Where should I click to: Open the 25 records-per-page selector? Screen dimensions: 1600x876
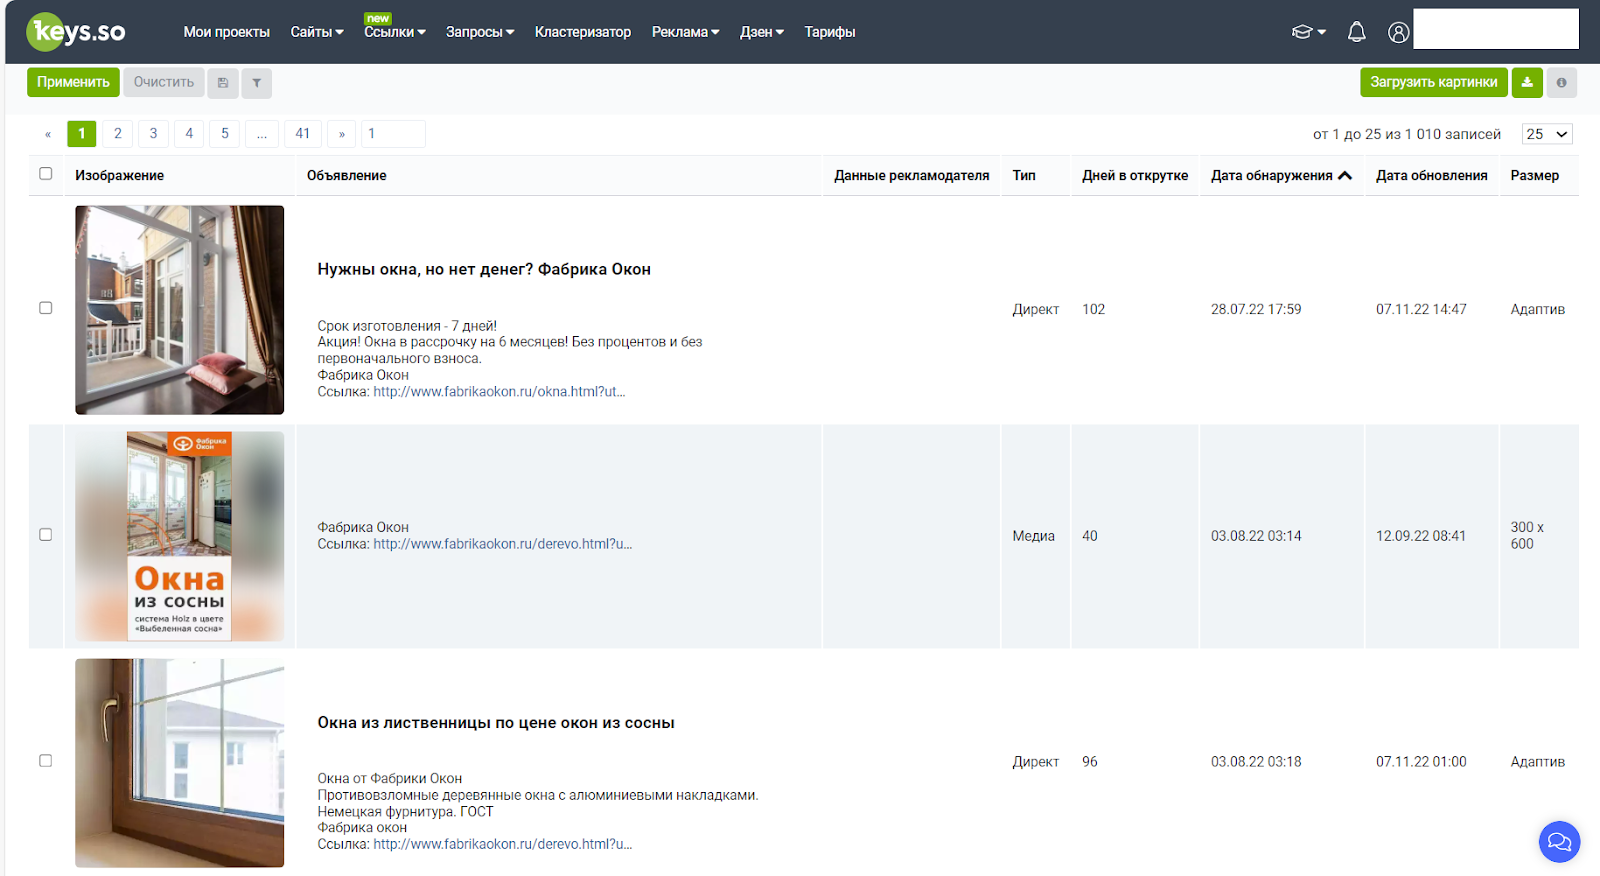coord(1547,134)
